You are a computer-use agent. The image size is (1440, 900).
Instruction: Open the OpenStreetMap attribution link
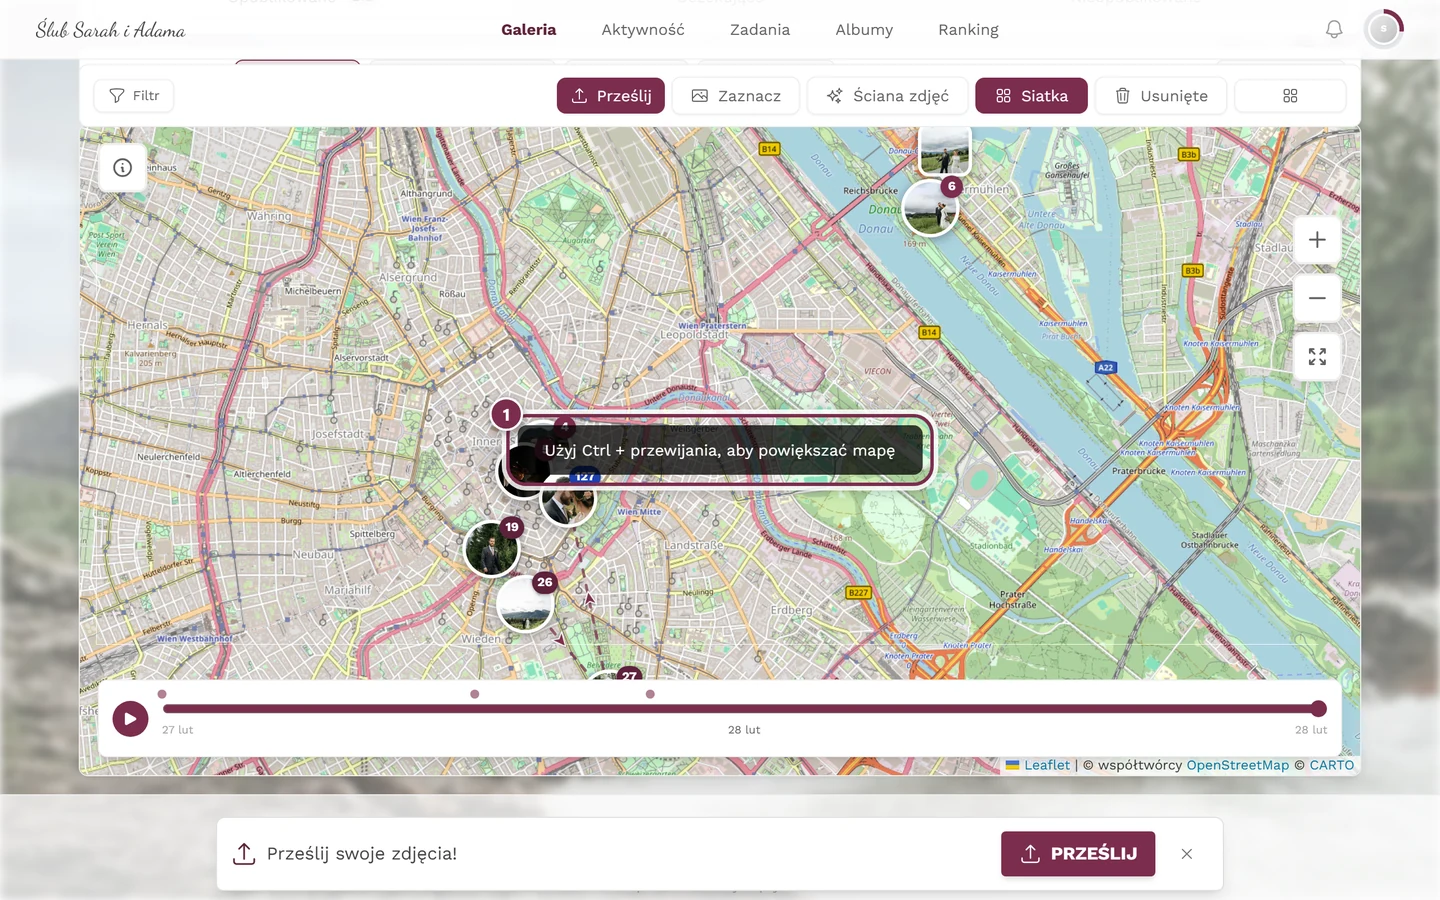coord(1238,765)
